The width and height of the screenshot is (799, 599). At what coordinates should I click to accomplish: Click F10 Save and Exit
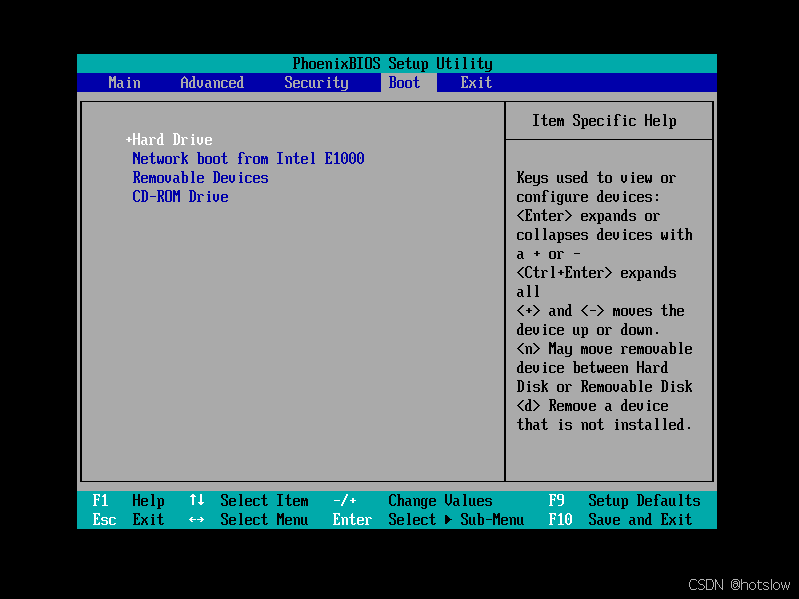click(x=620, y=520)
